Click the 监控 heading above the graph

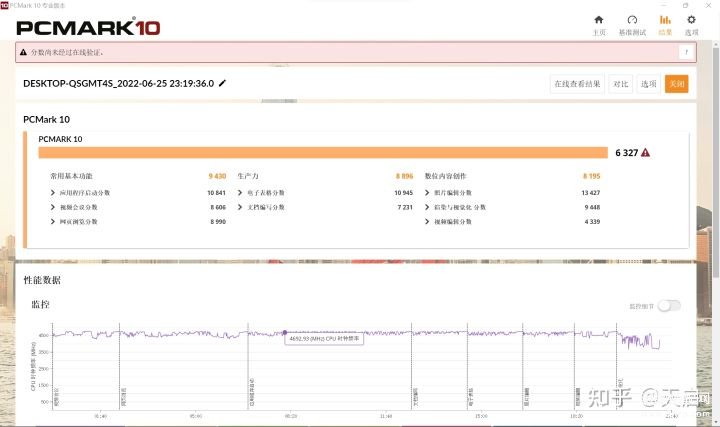click(40, 304)
